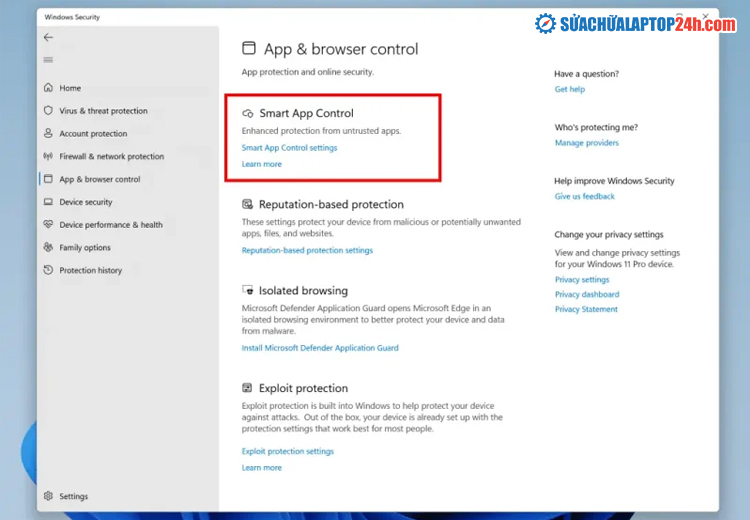Open Privacy Statement link
This screenshot has height=520, width=750.
(x=586, y=310)
